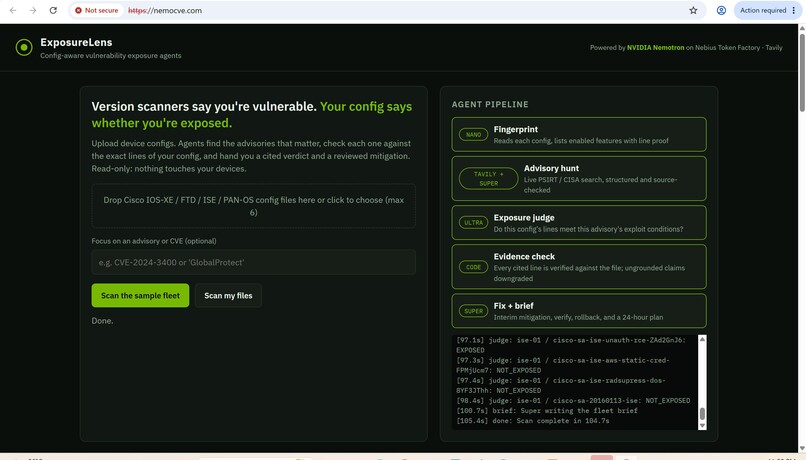Image resolution: width=806 pixels, height=460 pixels.
Task: Click the TAVILY + SUPER badge
Action: (488, 178)
